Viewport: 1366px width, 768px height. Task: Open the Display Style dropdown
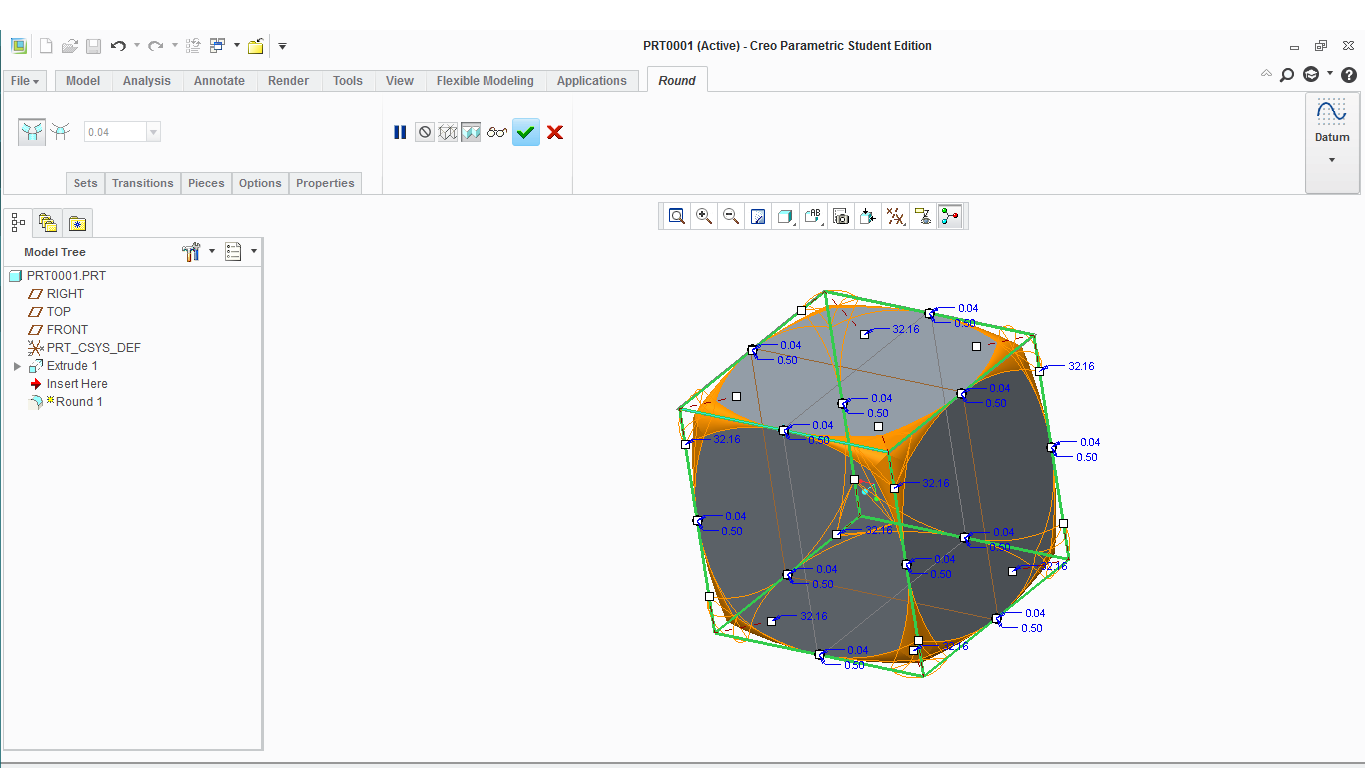coord(786,216)
